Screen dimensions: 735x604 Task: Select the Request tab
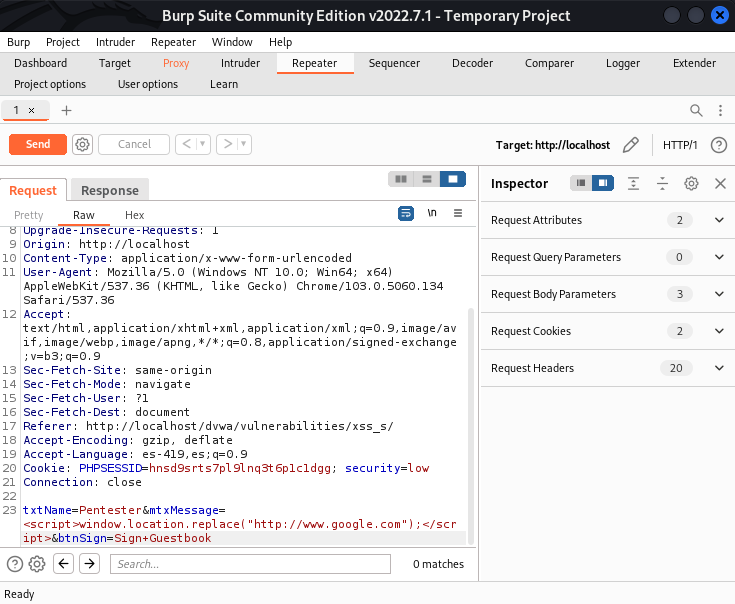tap(33, 190)
